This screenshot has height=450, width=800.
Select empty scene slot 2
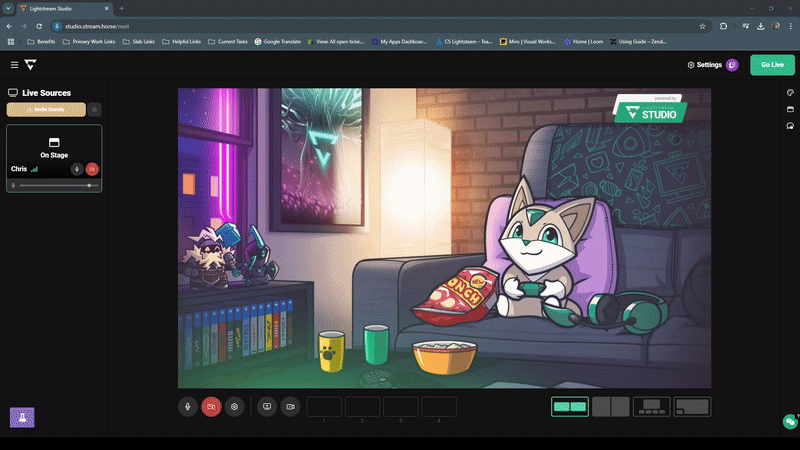tap(362, 407)
